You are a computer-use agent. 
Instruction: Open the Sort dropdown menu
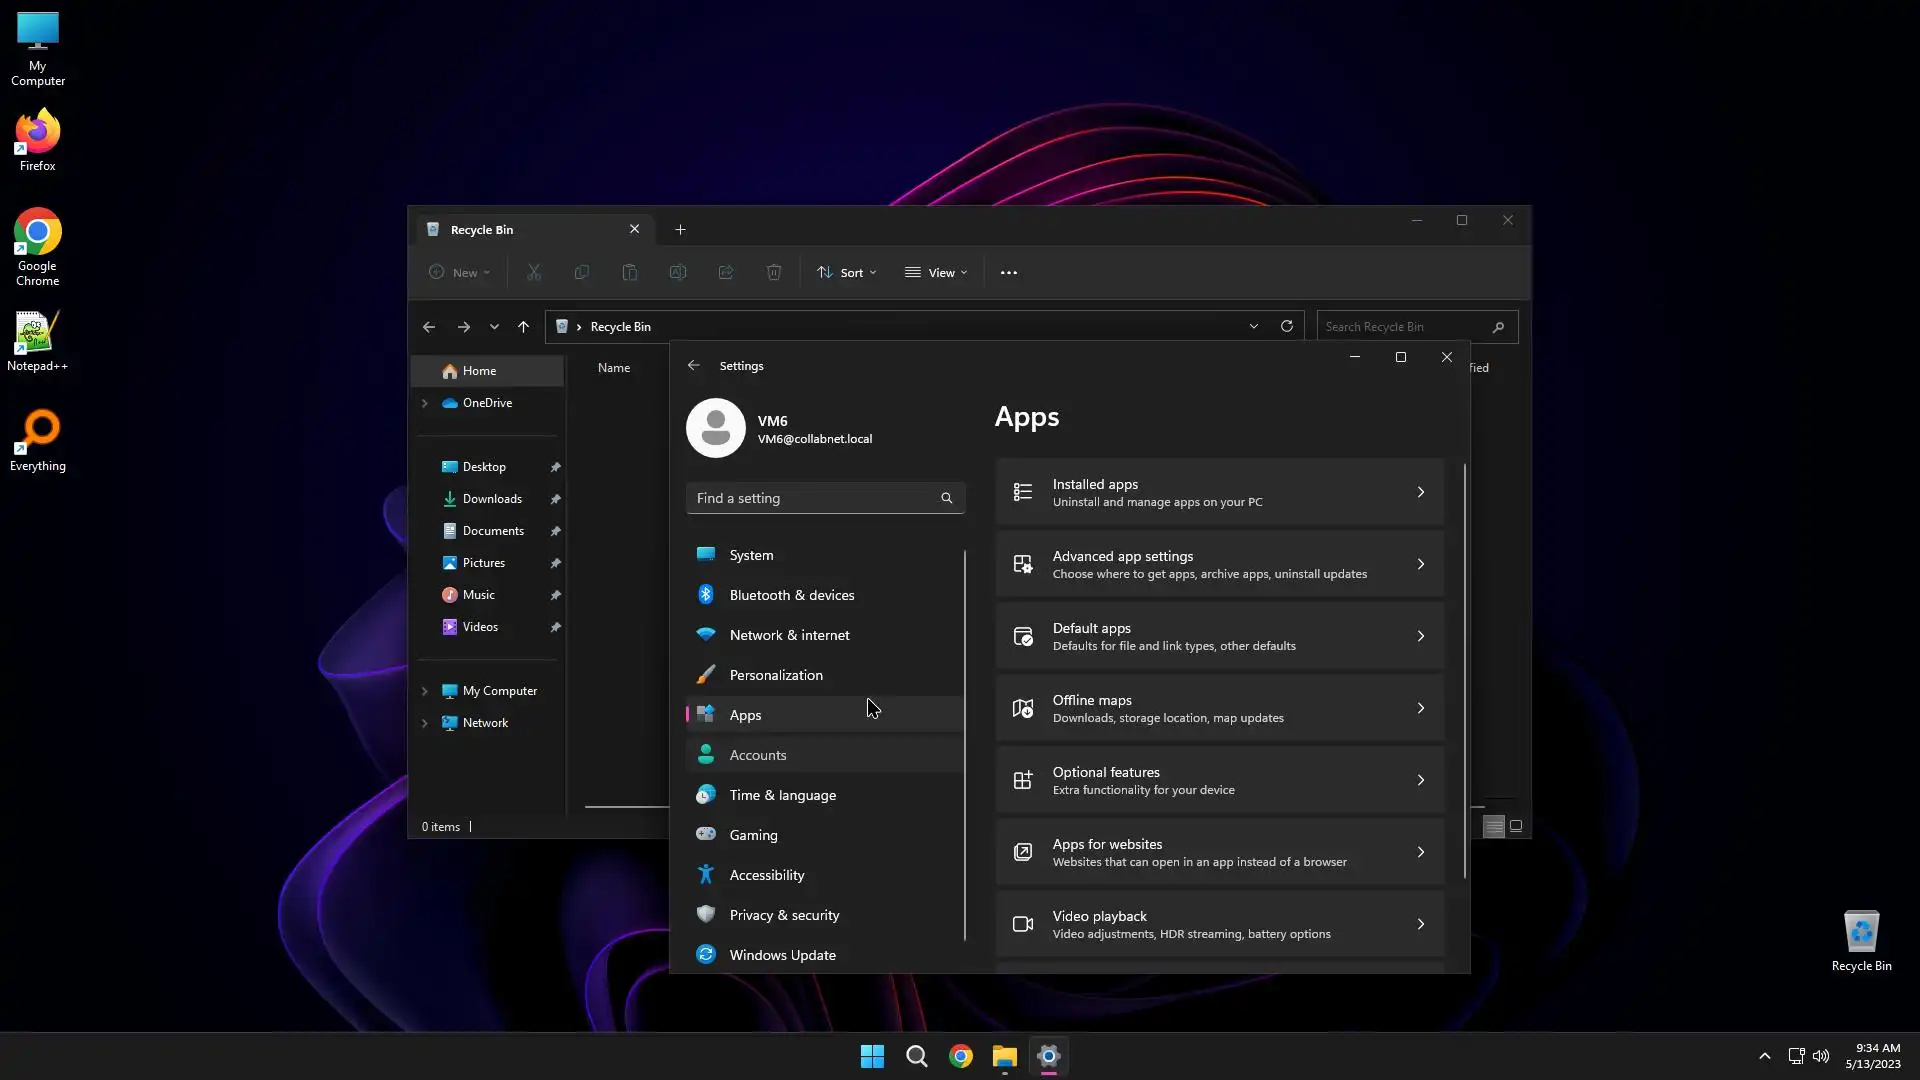[x=847, y=273]
